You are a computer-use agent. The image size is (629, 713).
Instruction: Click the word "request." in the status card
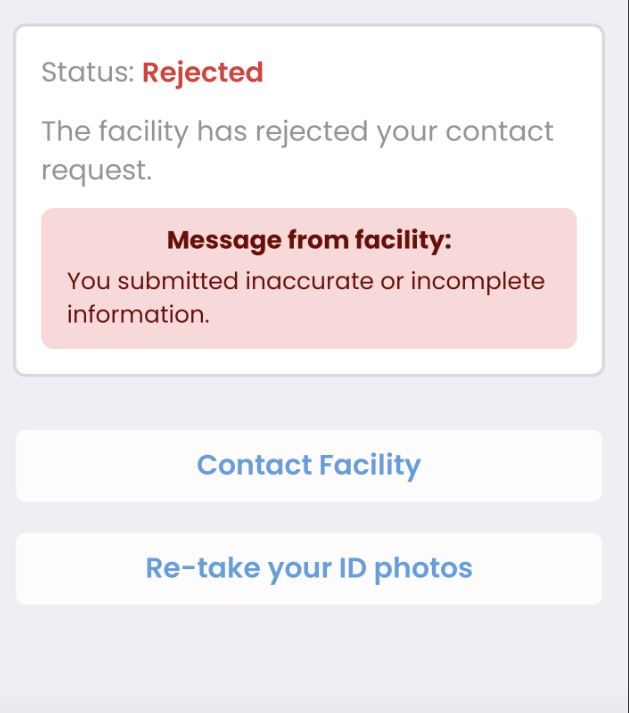[x=96, y=171]
